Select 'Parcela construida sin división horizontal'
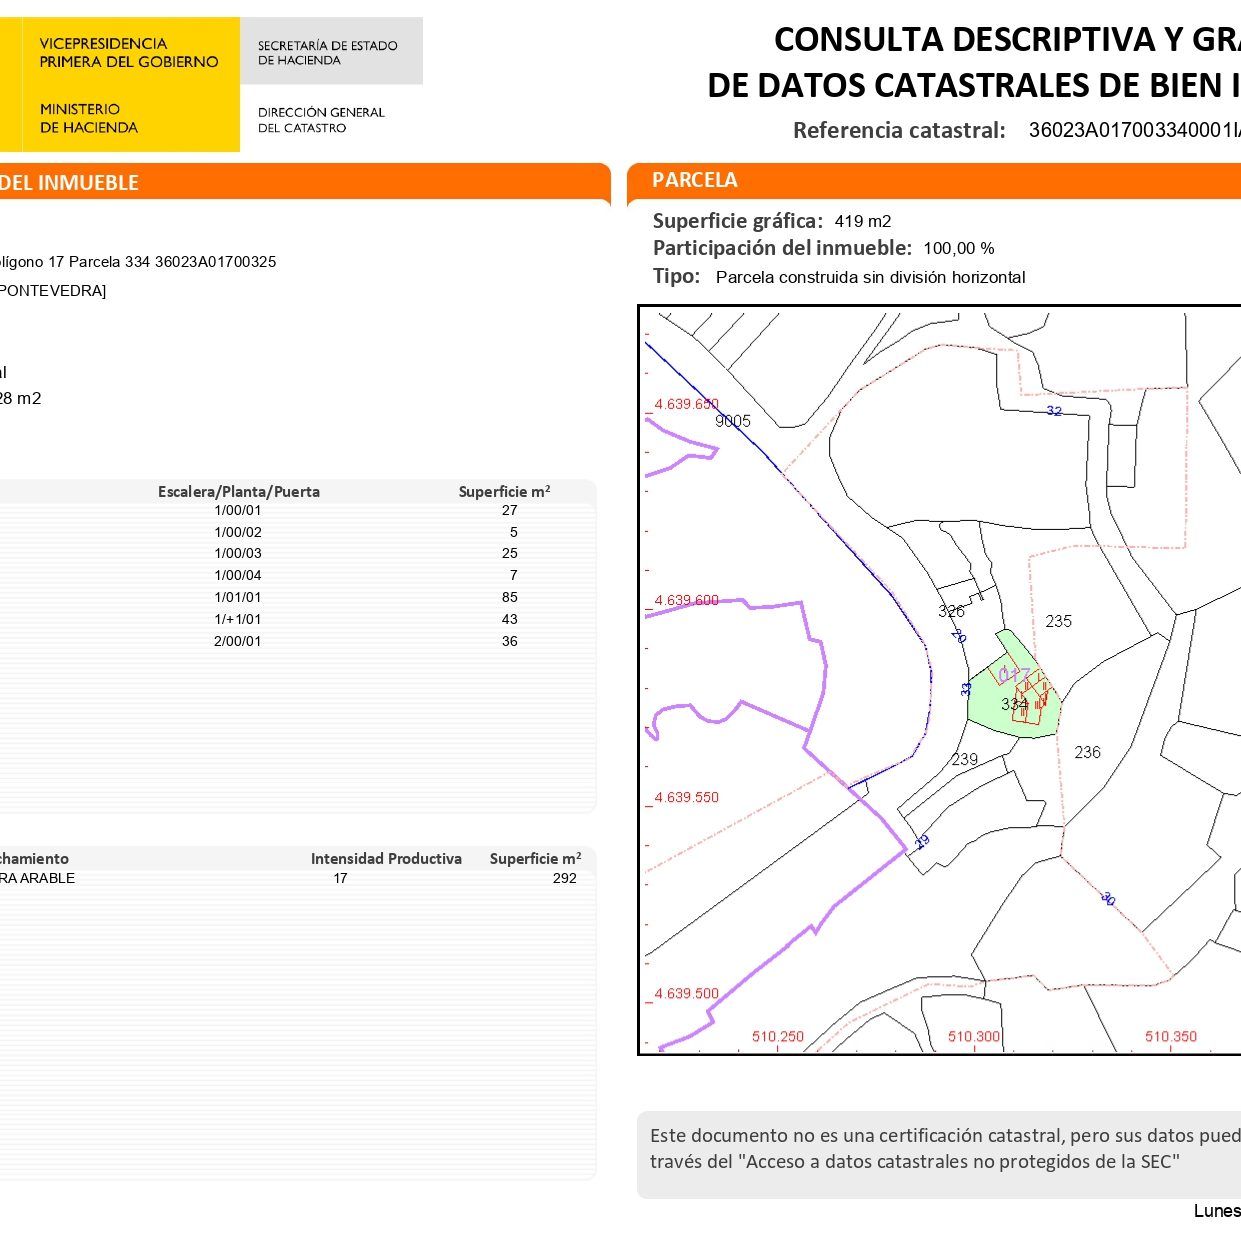The width and height of the screenshot is (1241, 1241). (871, 277)
